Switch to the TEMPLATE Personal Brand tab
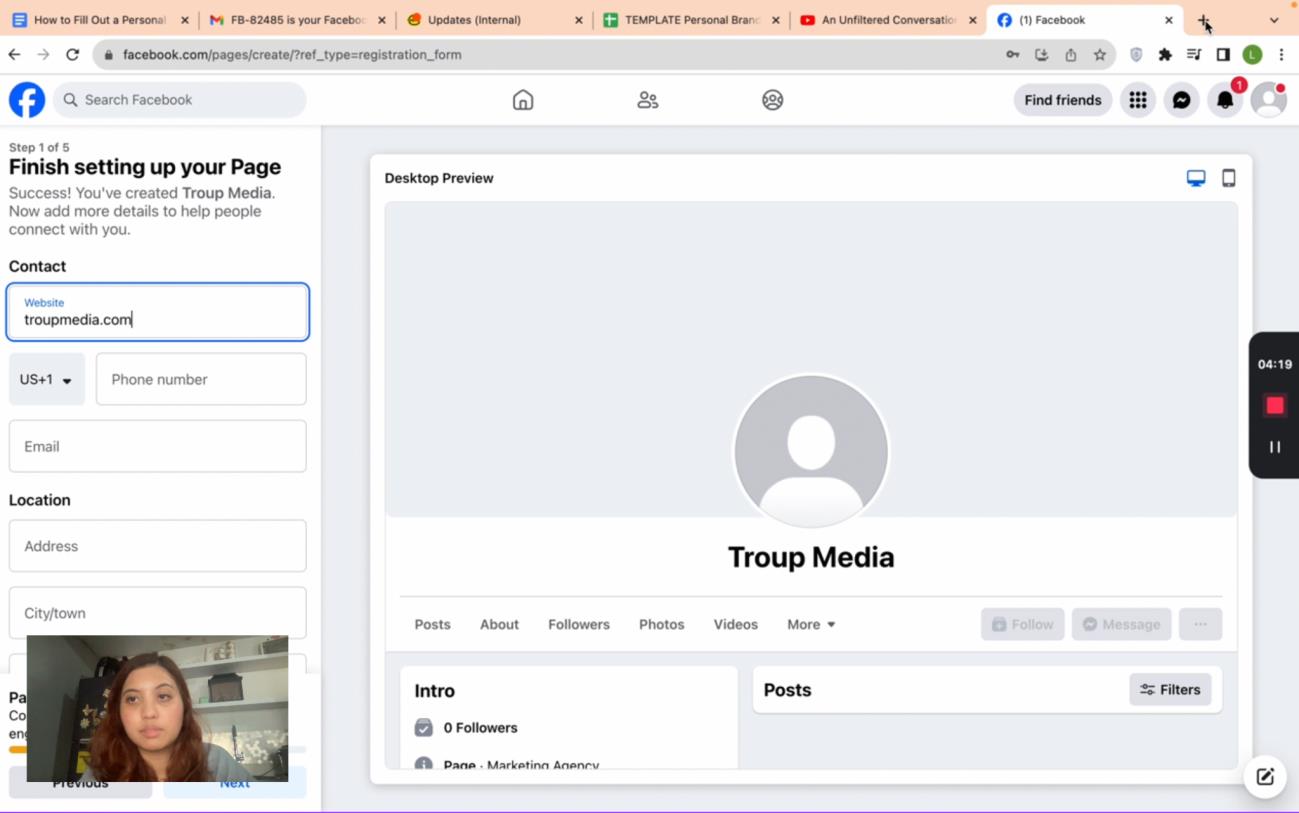Image resolution: width=1299 pixels, height=813 pixels. point(691,20)
